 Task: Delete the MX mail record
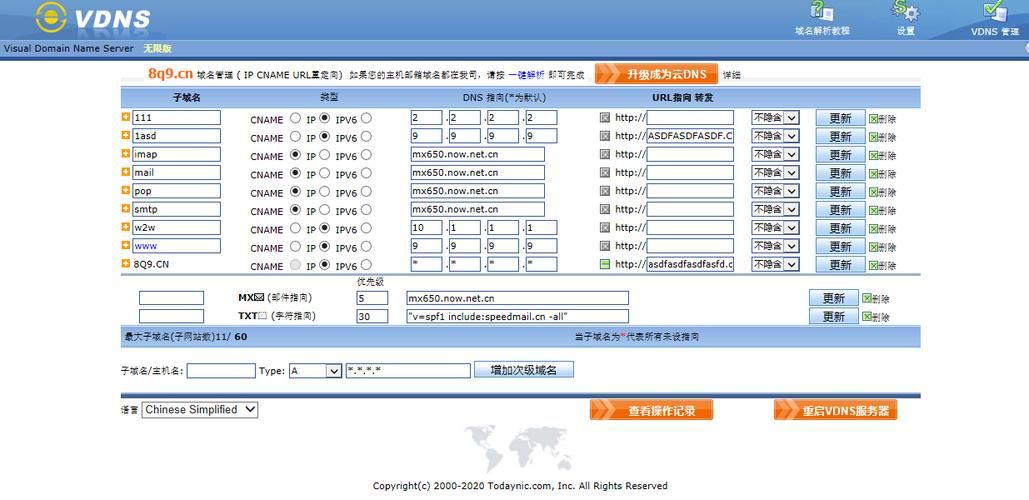point(876,299)
